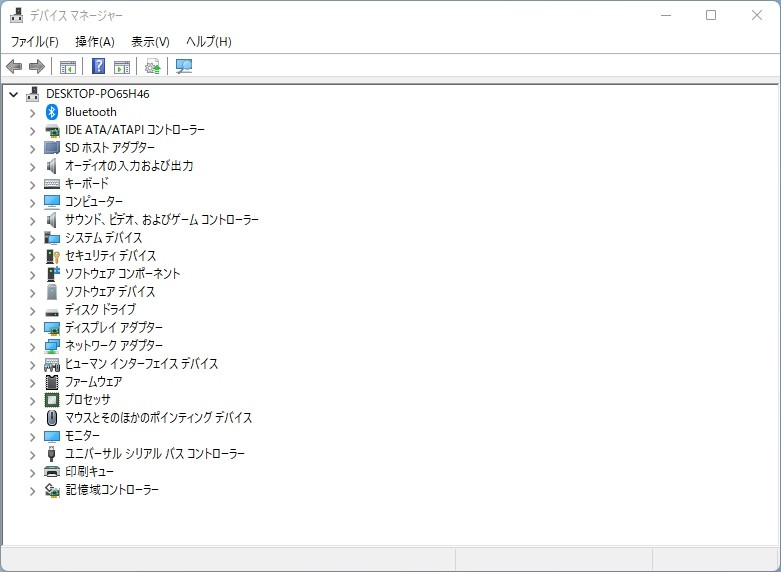Viewport: 781px width, 572px height.
Task: Click the 印刷キュー printer icon
Action: [x=52, y=472]
